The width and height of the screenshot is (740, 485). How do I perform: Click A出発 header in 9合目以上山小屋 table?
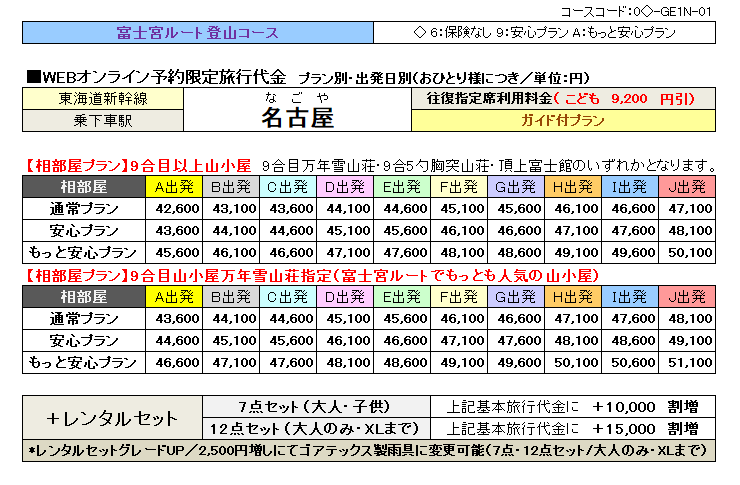(x=174, y=187)
